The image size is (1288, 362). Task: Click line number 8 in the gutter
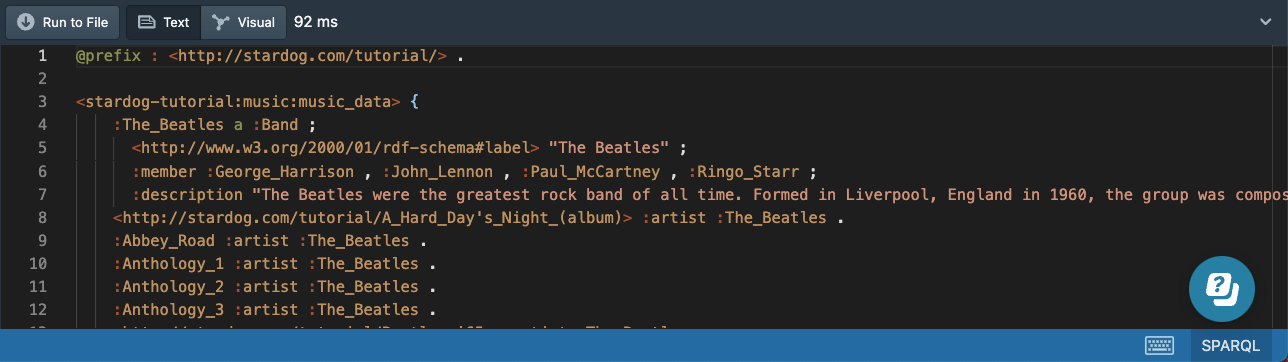tap(41, 218)
